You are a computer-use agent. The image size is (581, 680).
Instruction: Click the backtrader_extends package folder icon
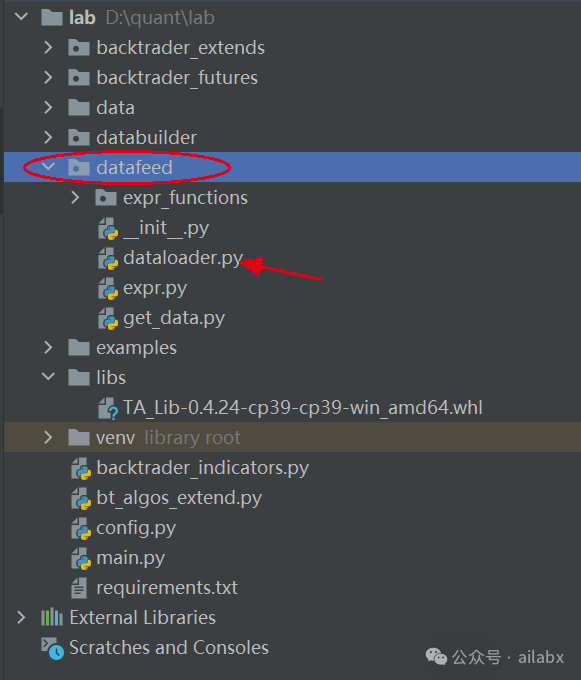point(79,48)
